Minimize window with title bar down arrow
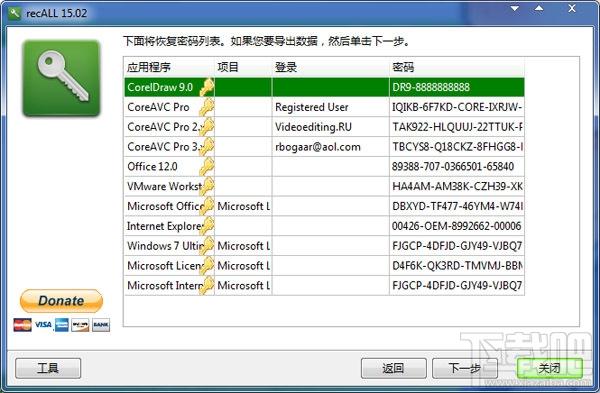Image resolution: width=600 pixels, height=393 pixels. [x=515, y=8]
